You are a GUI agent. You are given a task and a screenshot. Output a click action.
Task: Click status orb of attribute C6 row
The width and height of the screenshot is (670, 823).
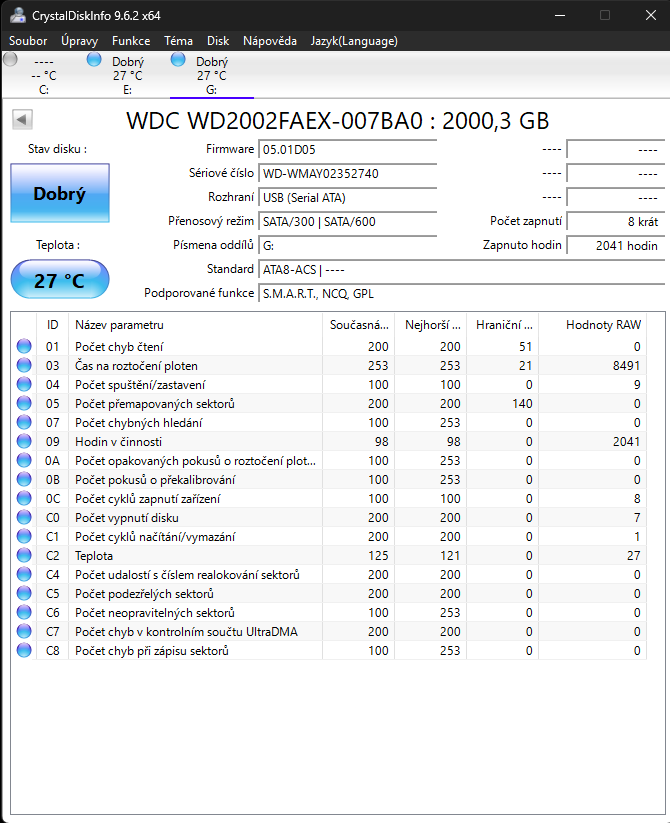pos(24,613)
